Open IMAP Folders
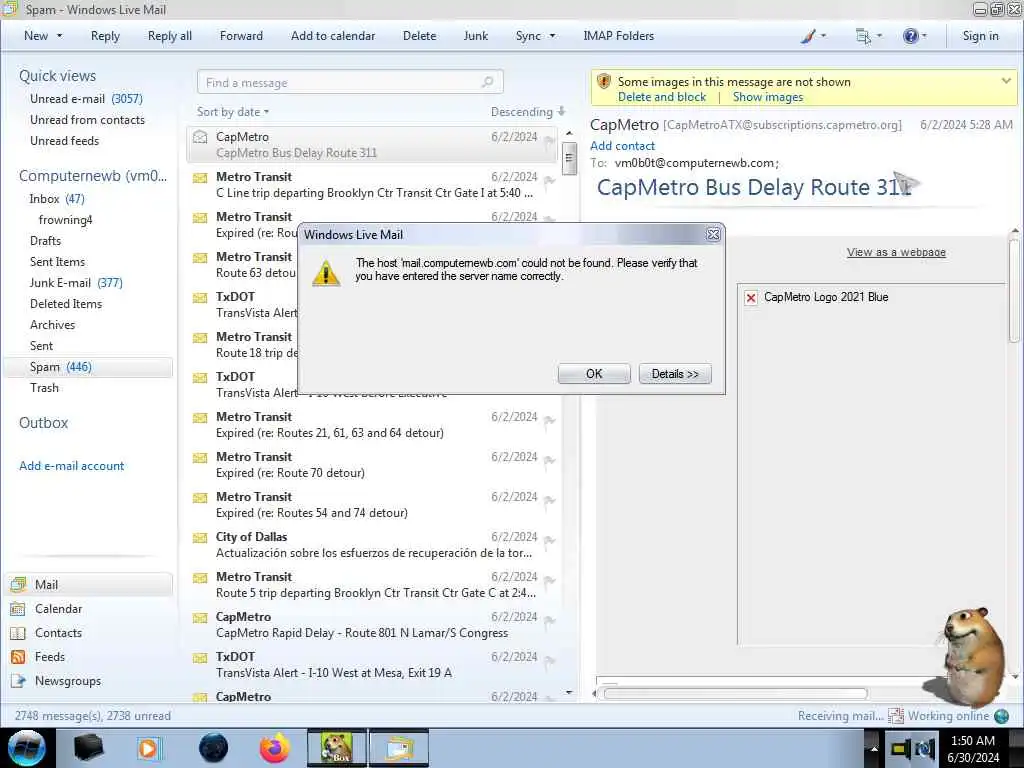This screenshot has height=768, width=1024. 618,36
